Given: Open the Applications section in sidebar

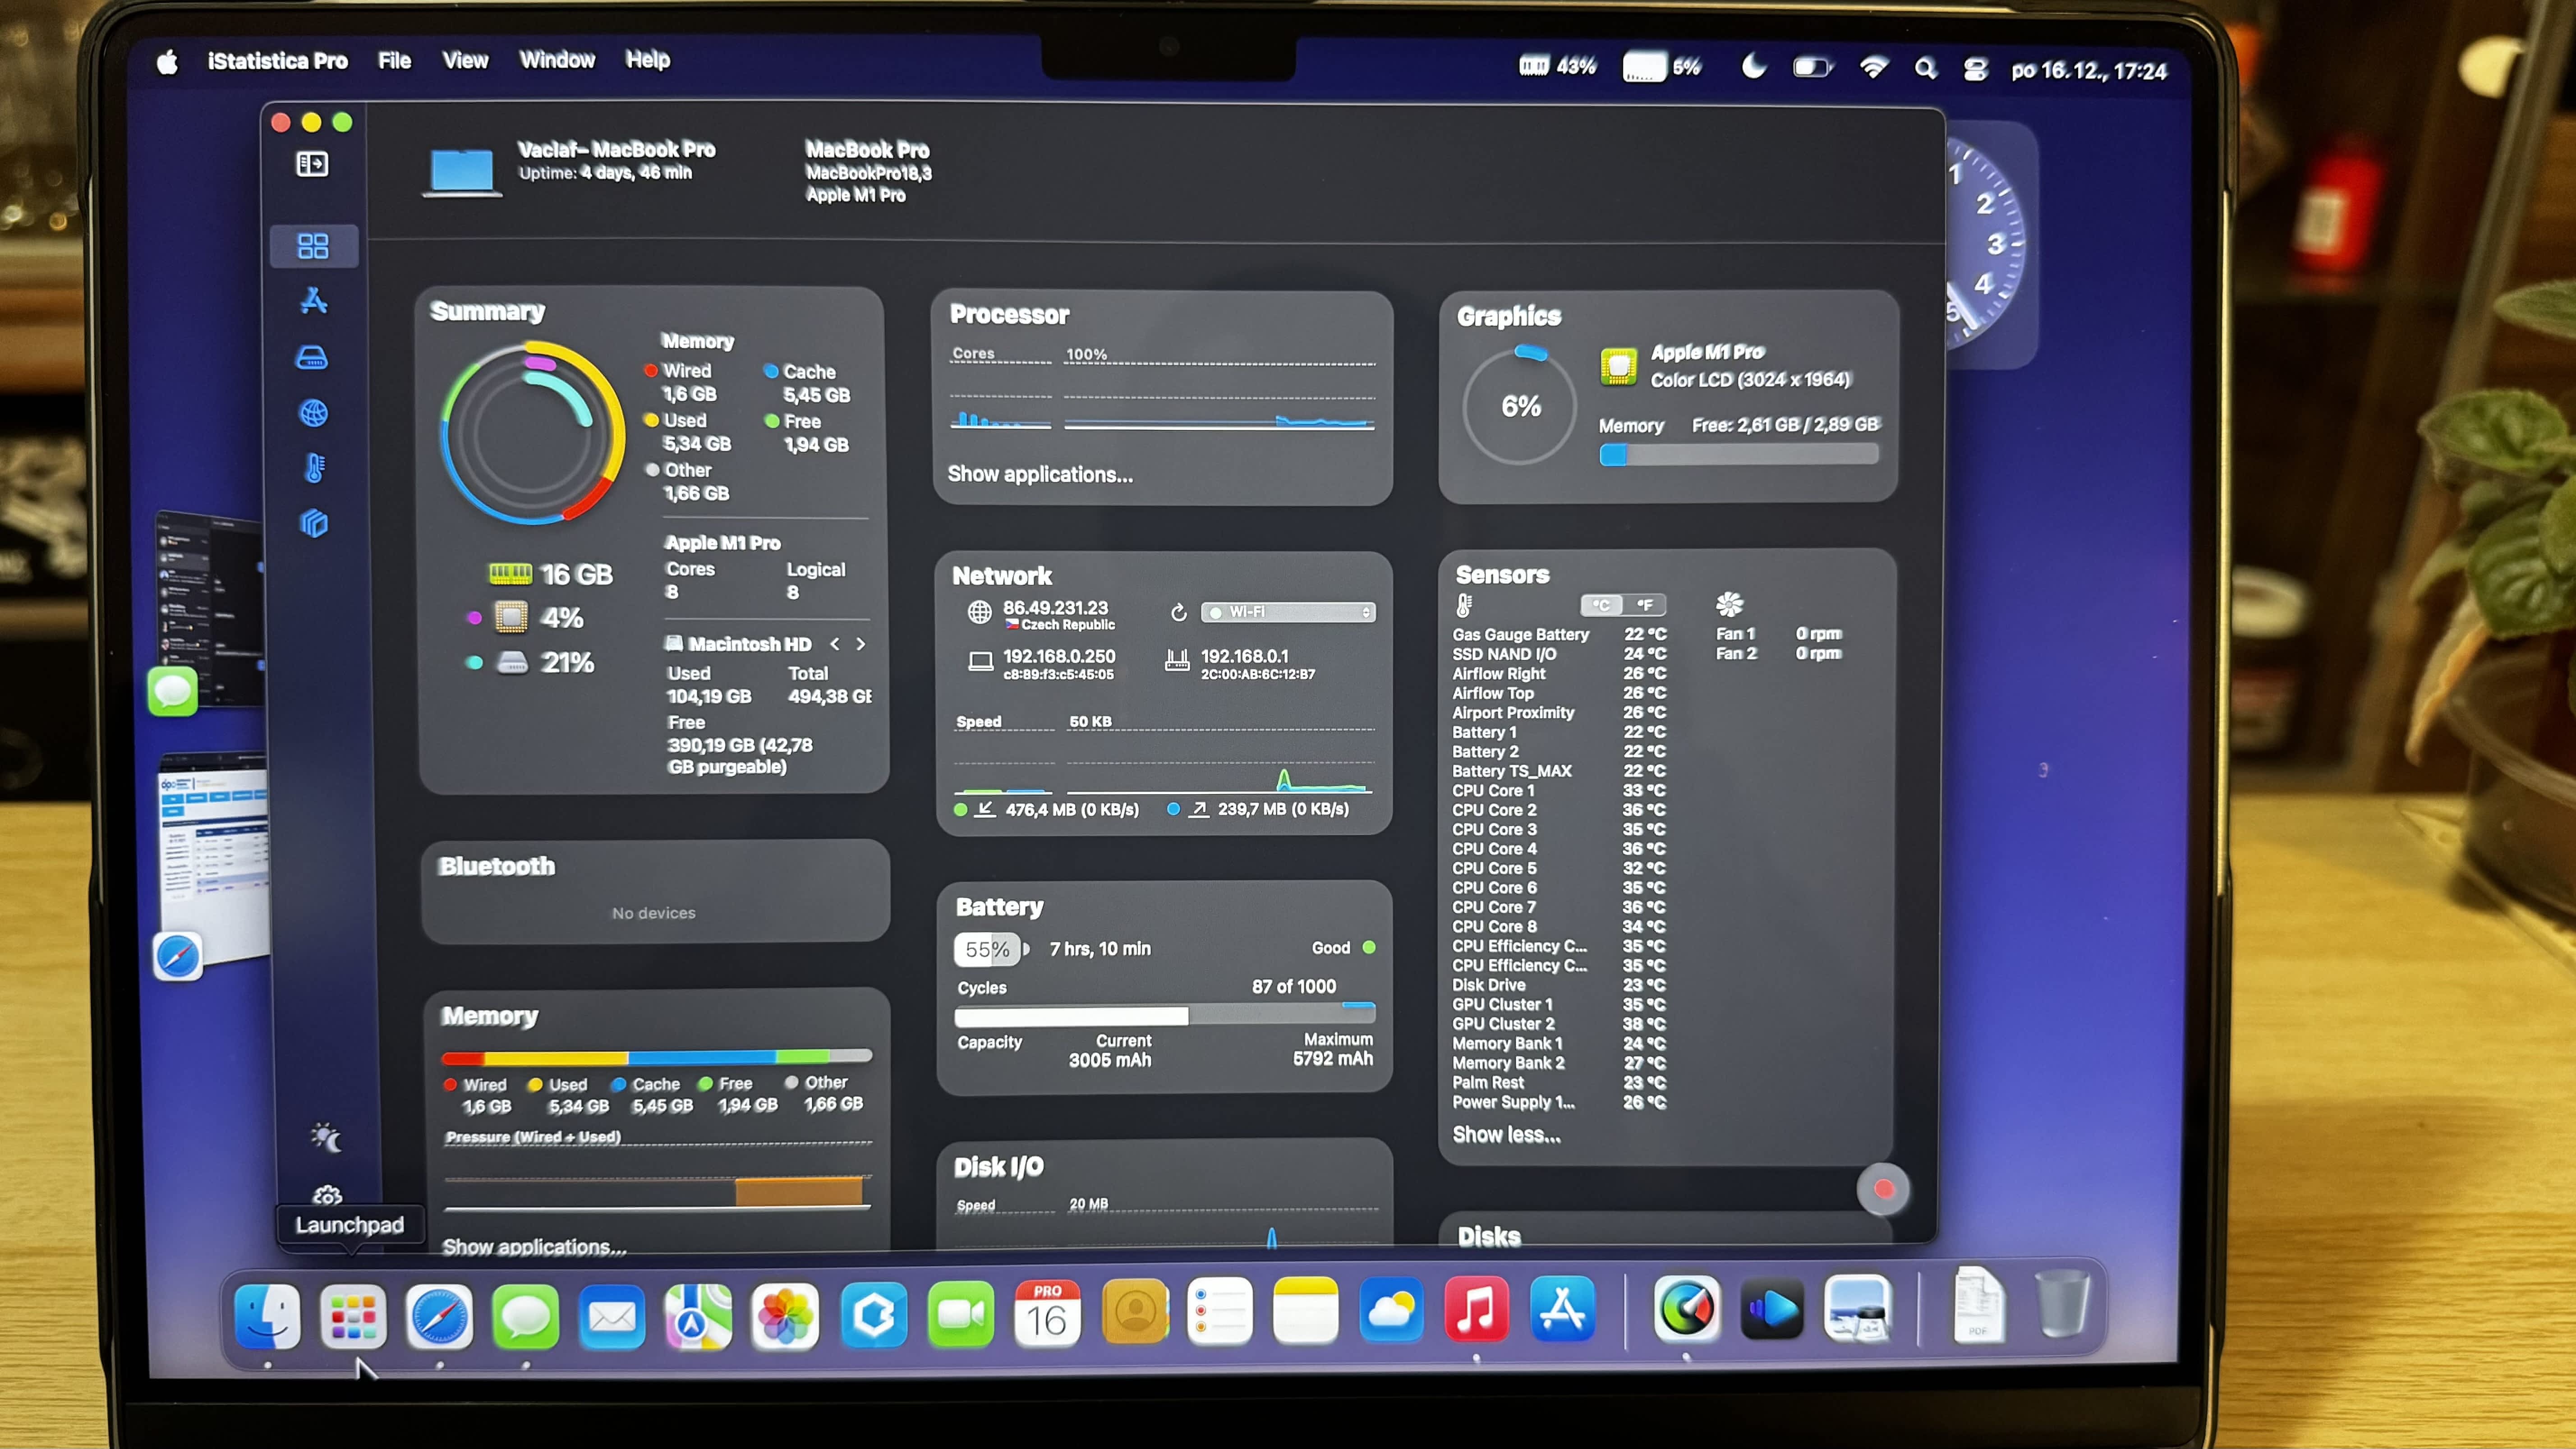Looking at the screenshot, I should pyautogui.click(x=314, y=301).
